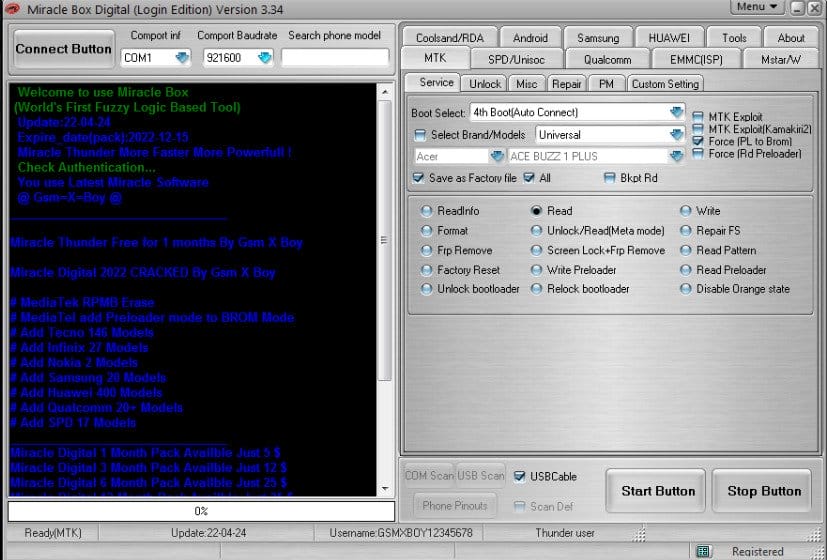Viewport: 827px width, 560px height.
Task: Expand the Comport inf COM1 dropdown
Action: tap(182, 57)
